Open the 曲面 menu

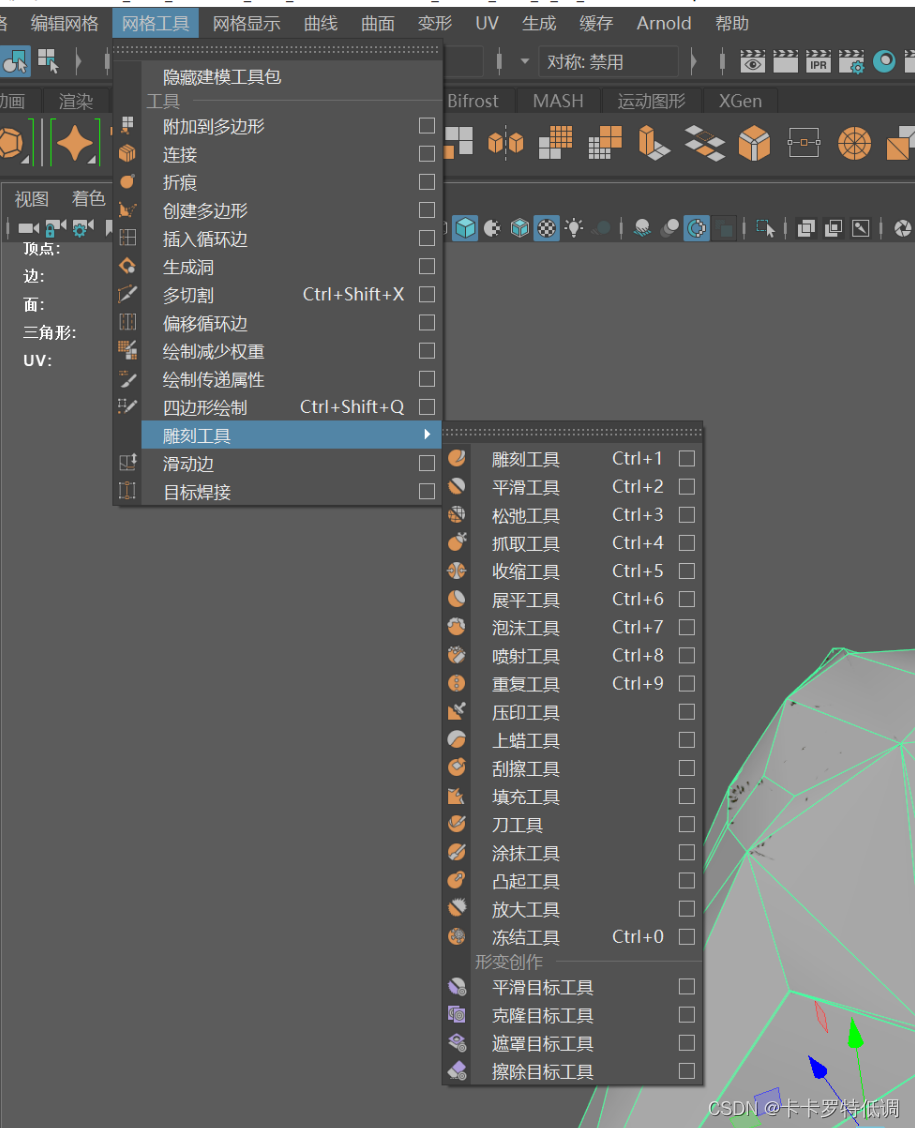[x=378, y=24]
